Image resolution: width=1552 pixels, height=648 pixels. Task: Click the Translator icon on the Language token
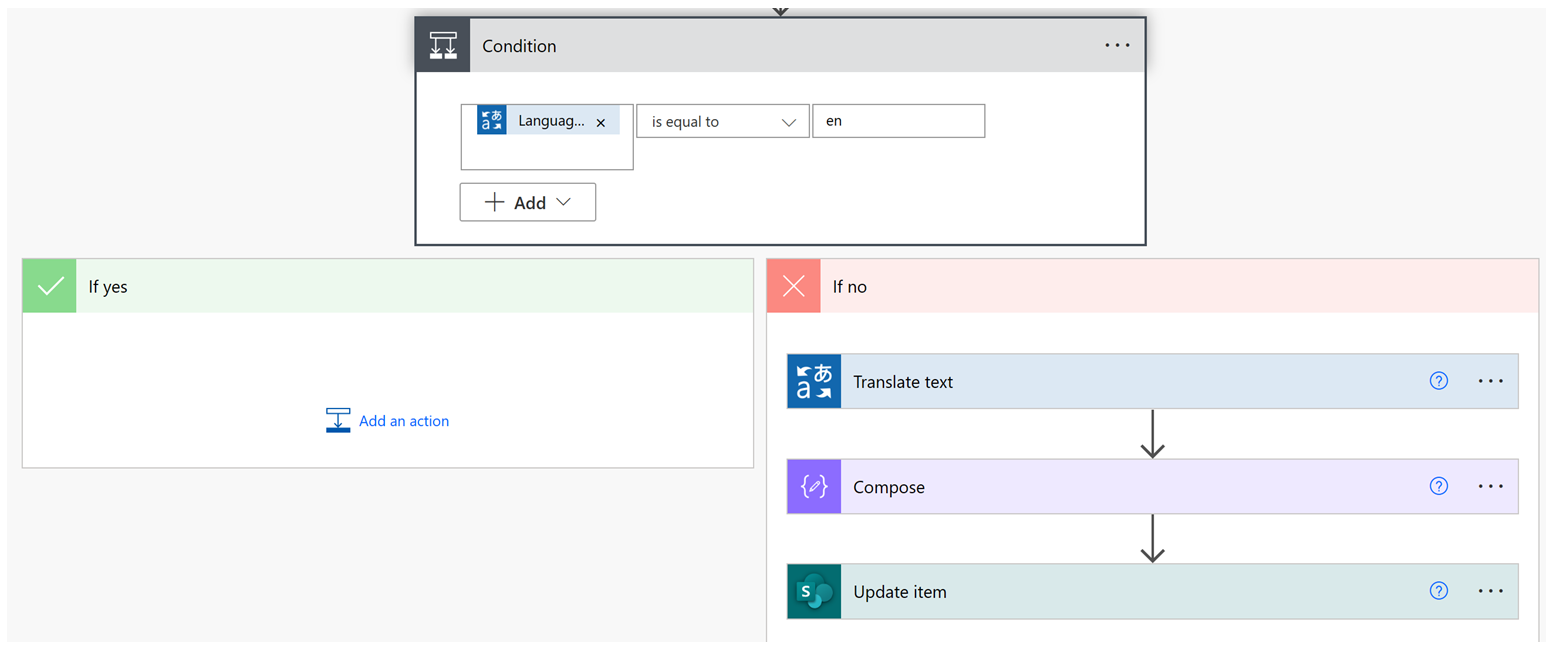pyautogui.click(x=491, y=119)
